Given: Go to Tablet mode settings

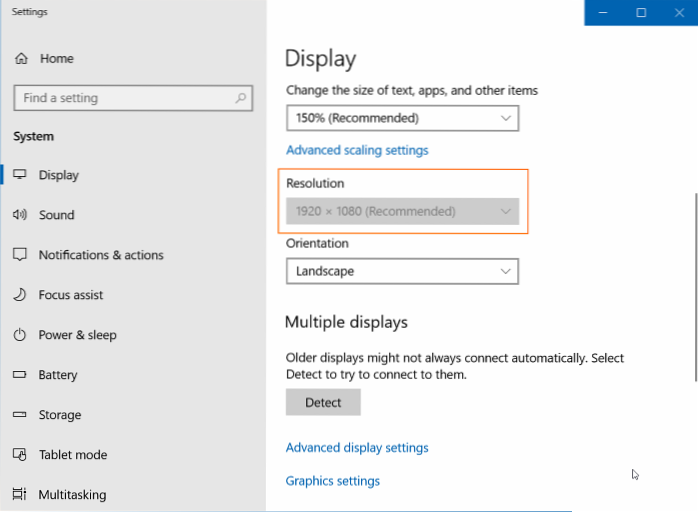Looking at the screenshot, I should tap(72, 455).
